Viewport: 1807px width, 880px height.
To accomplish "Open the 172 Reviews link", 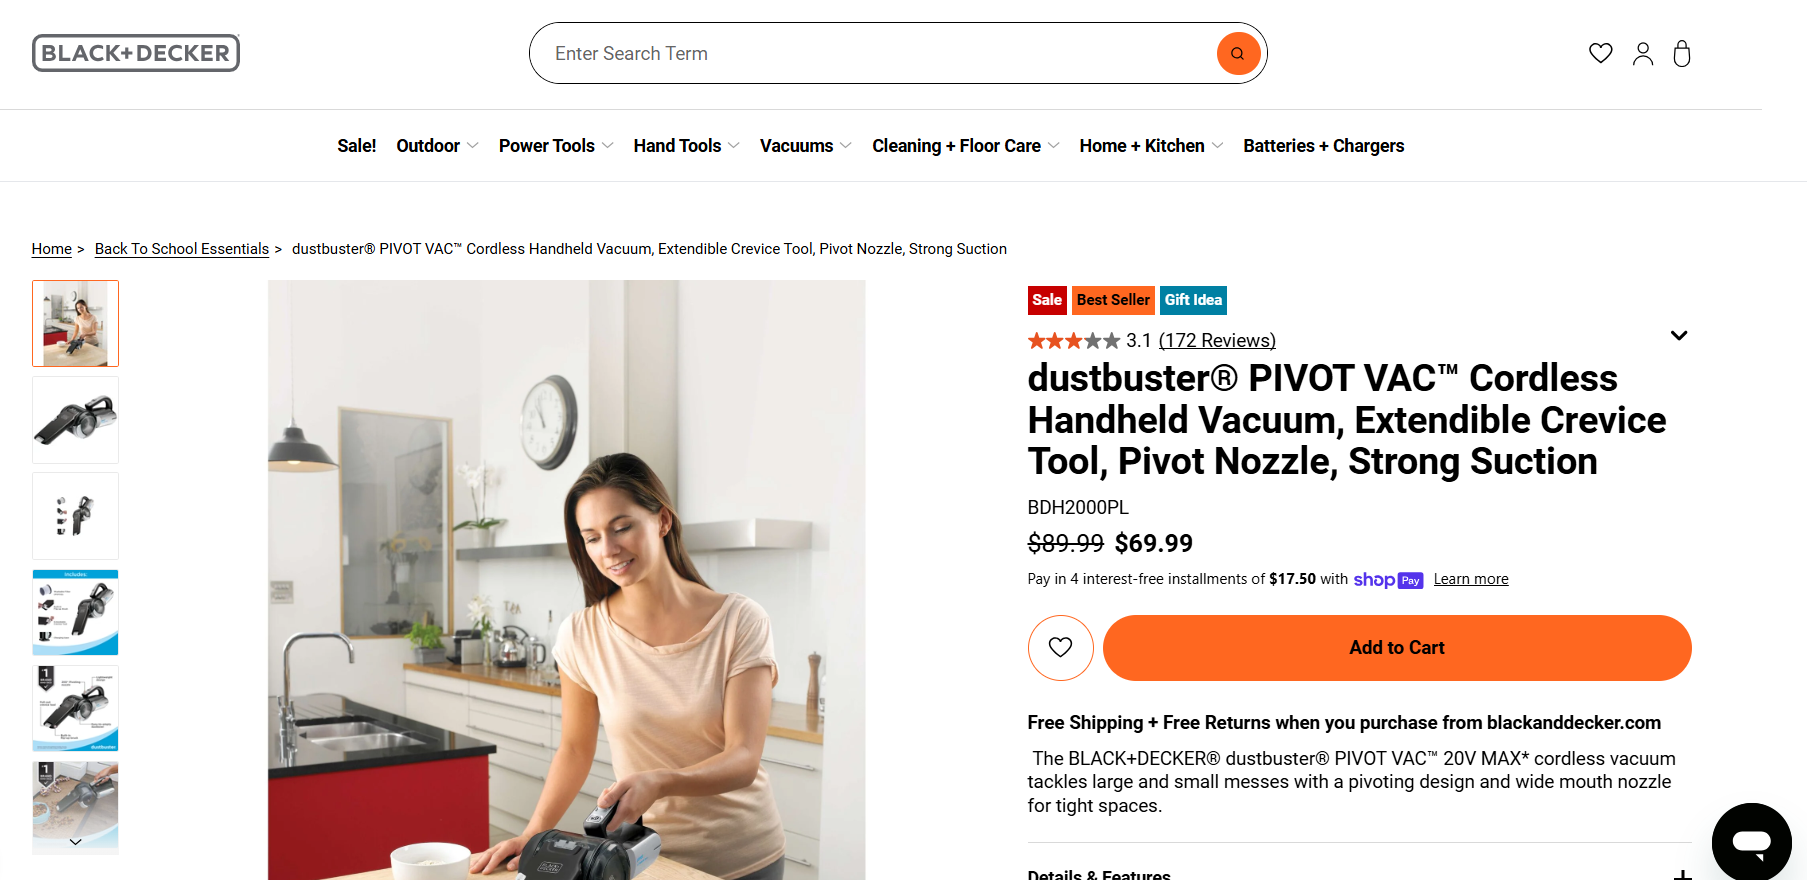I will [x=1217, y=340].
